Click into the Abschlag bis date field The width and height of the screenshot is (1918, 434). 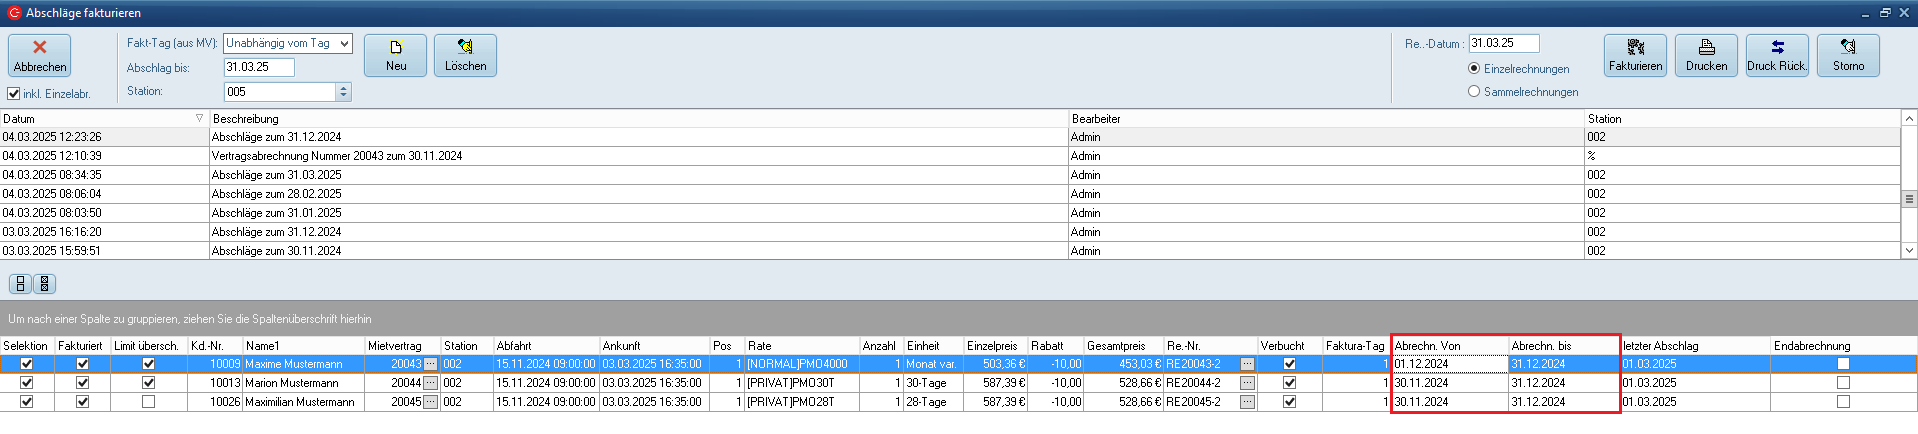coord(258,67)
